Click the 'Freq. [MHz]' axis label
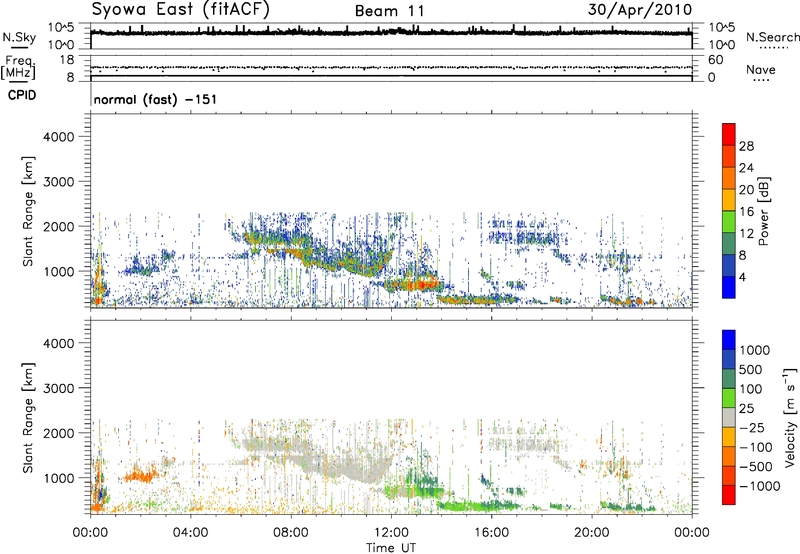The width and height of the screenshot is (800, 554). [x=19, y=68]
